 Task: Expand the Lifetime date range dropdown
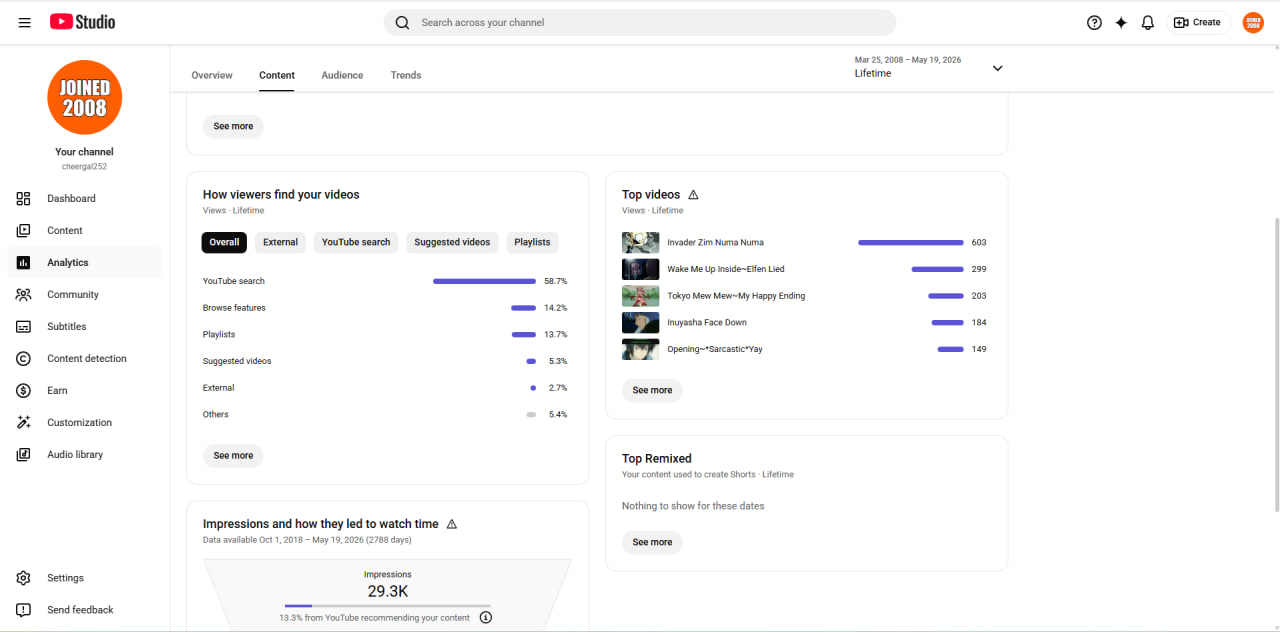pyautogui.click(x=929, y=67)
